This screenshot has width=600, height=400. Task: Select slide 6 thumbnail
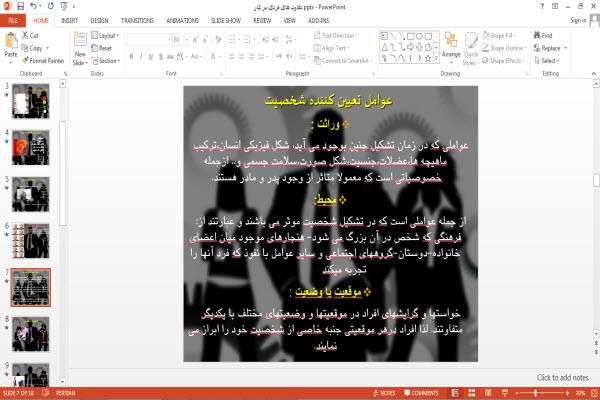coord(31,241)
